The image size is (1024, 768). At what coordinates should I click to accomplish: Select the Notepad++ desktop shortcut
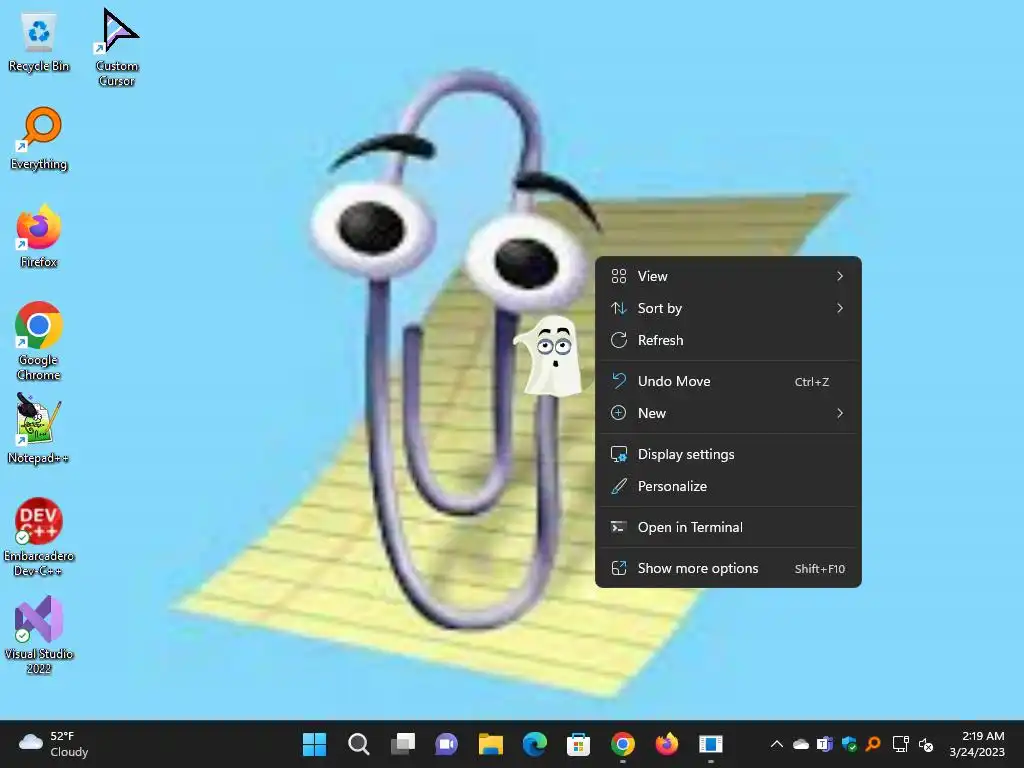[39, 428]
